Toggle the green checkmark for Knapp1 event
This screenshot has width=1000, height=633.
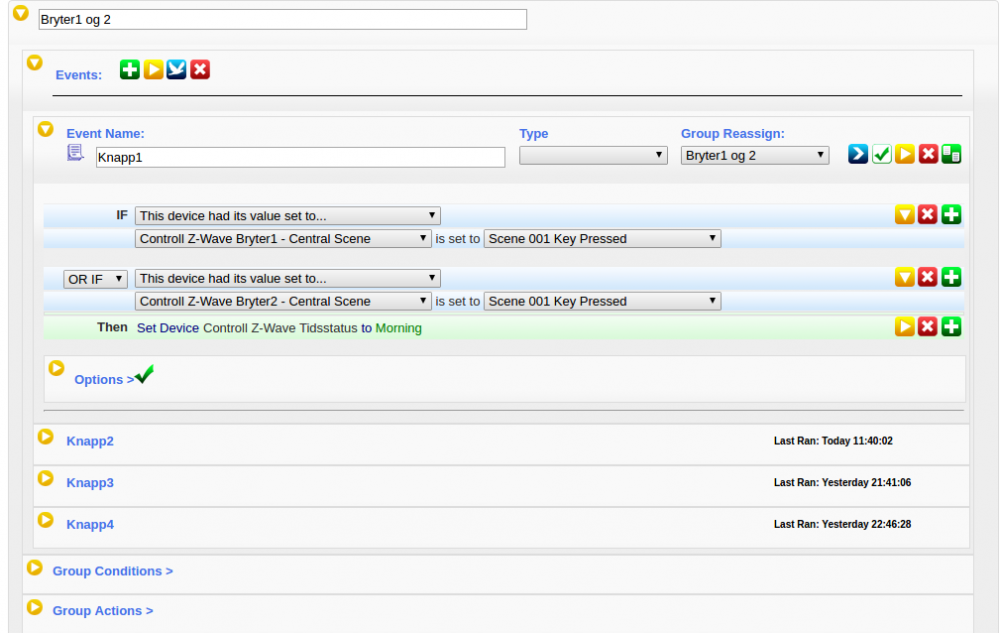click(881, 154)
